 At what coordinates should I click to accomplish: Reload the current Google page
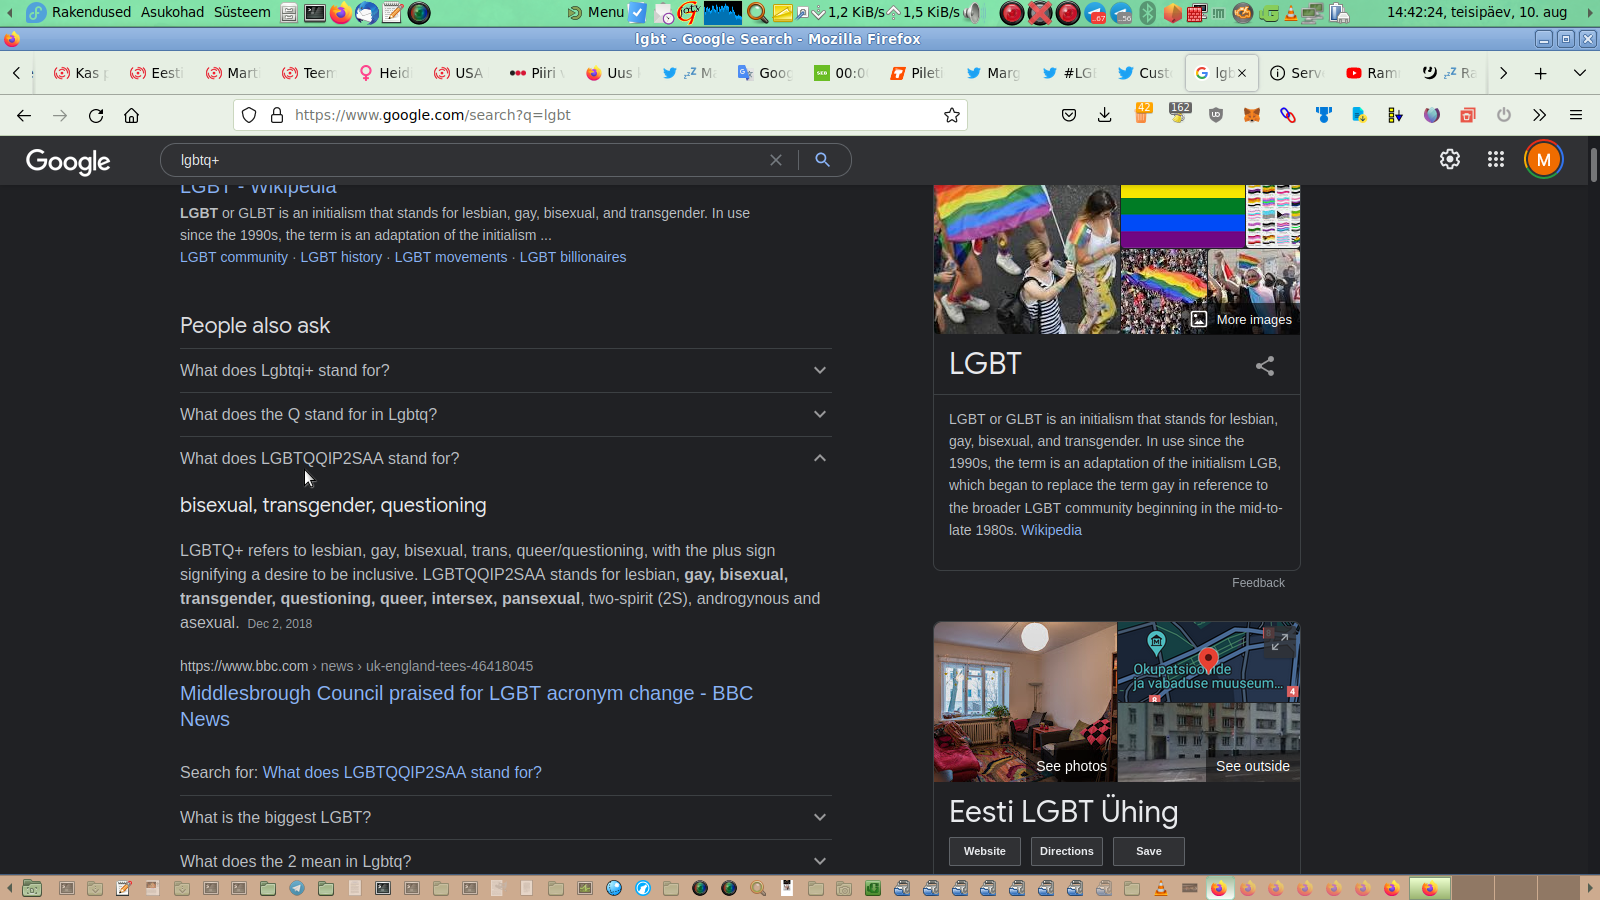click(96, 115)
